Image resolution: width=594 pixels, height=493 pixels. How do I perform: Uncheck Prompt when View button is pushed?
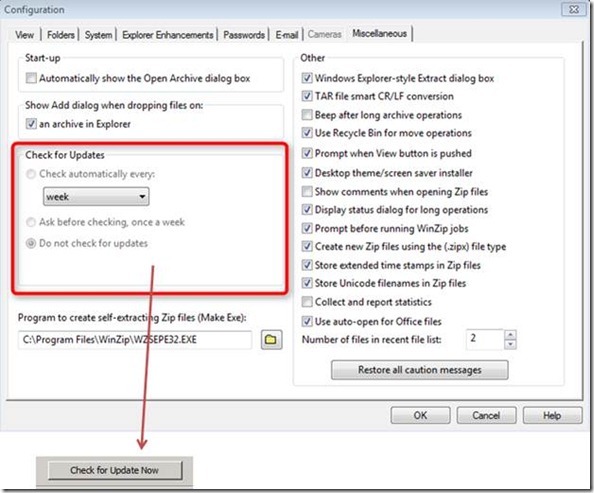click(x=307, y=153)
